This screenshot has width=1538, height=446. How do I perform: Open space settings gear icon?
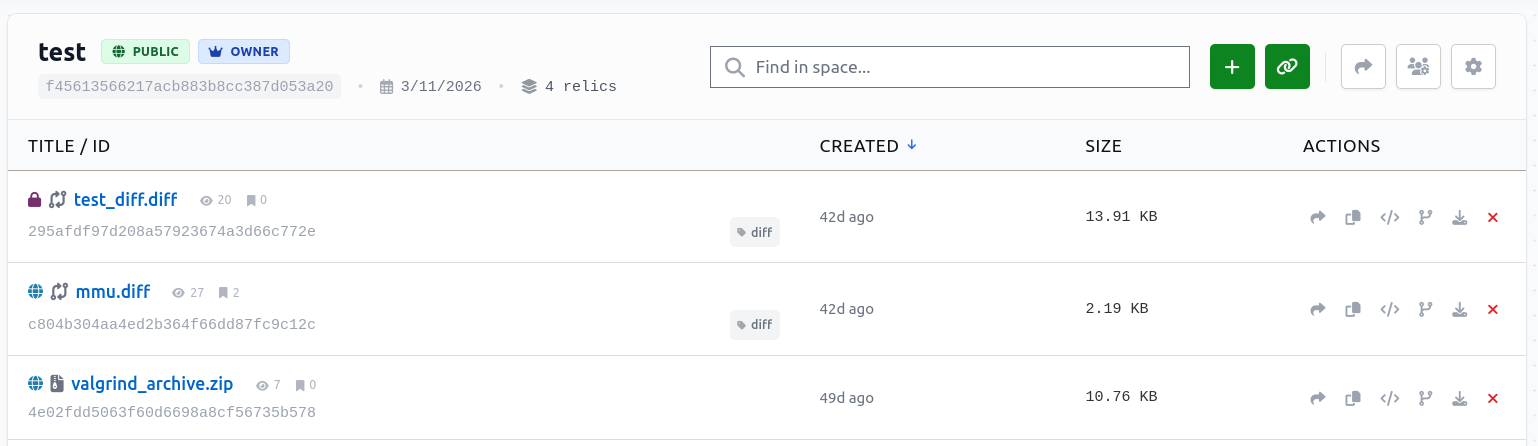click(x=1473, y=67)
